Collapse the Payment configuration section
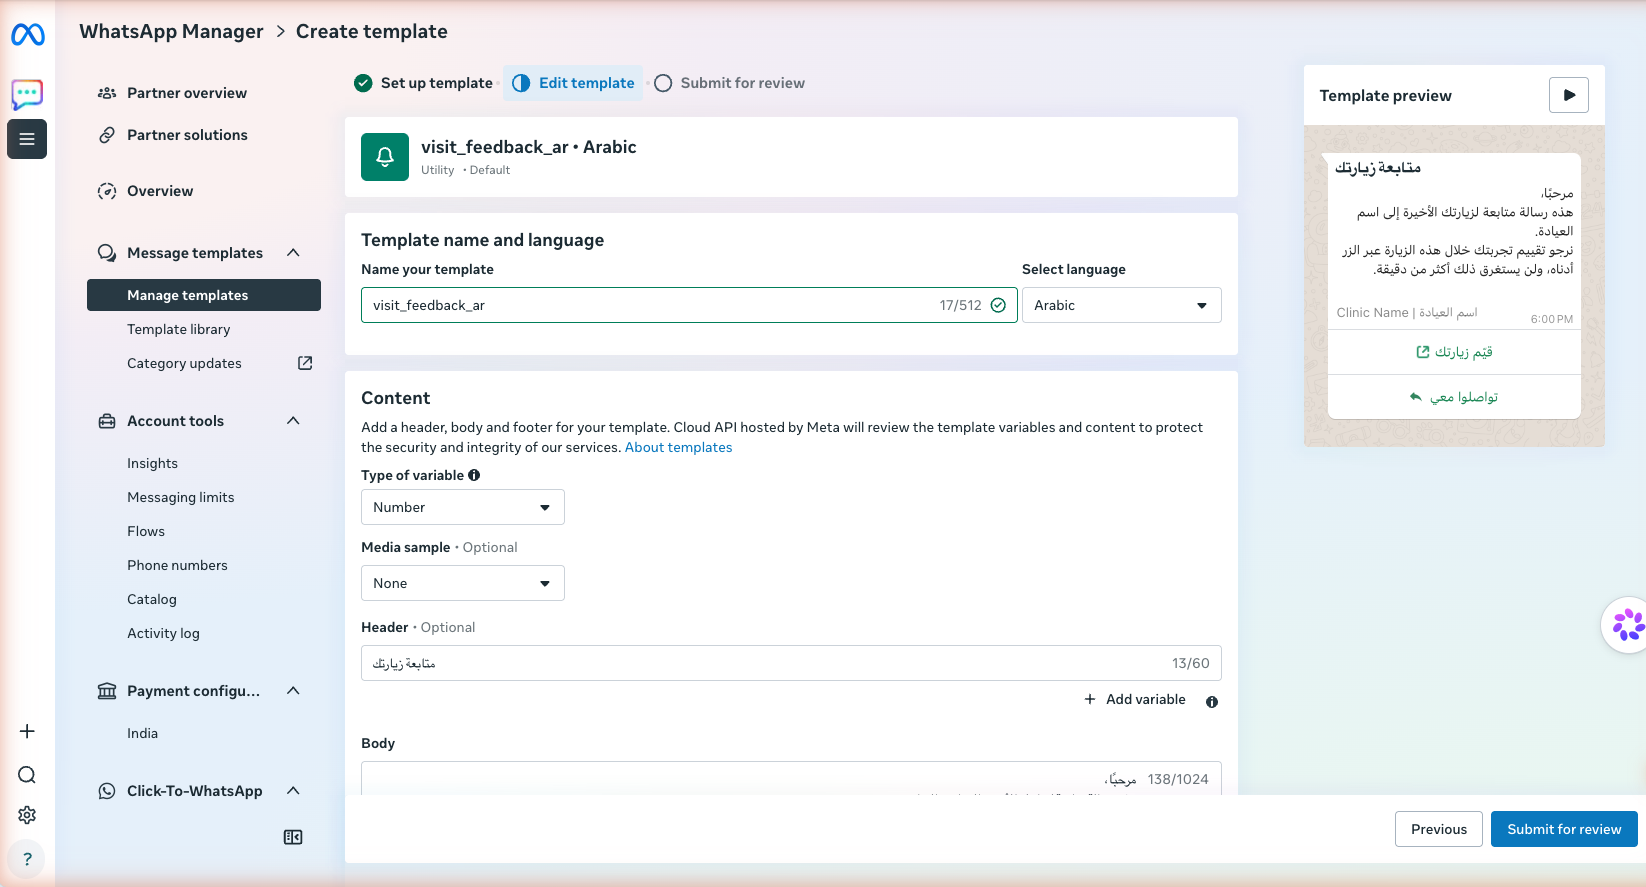Screen dimensions: 1646x887 293,691
